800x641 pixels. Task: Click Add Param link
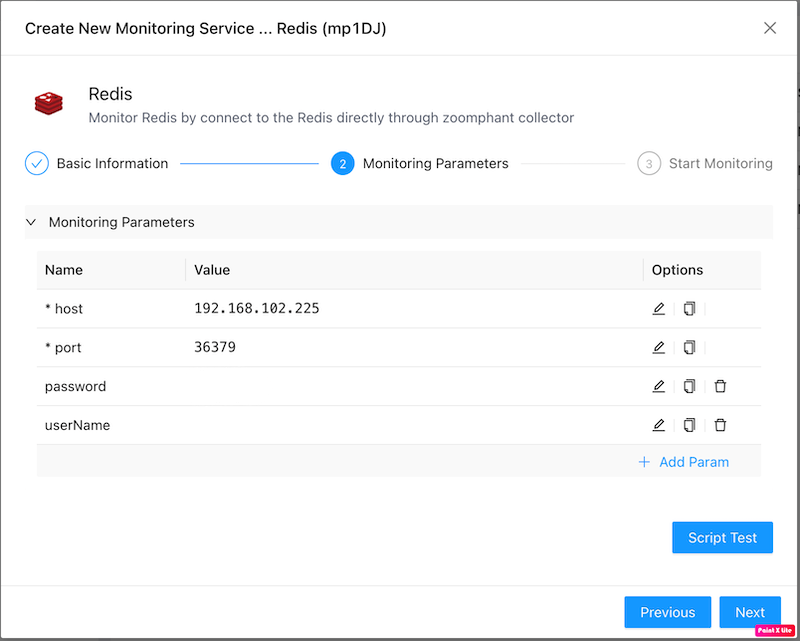coord(684,462)
